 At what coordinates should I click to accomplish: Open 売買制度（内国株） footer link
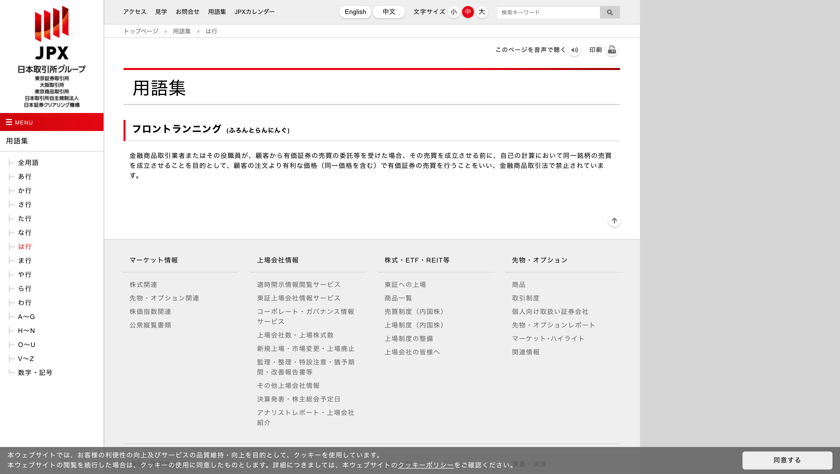[414, 311]
